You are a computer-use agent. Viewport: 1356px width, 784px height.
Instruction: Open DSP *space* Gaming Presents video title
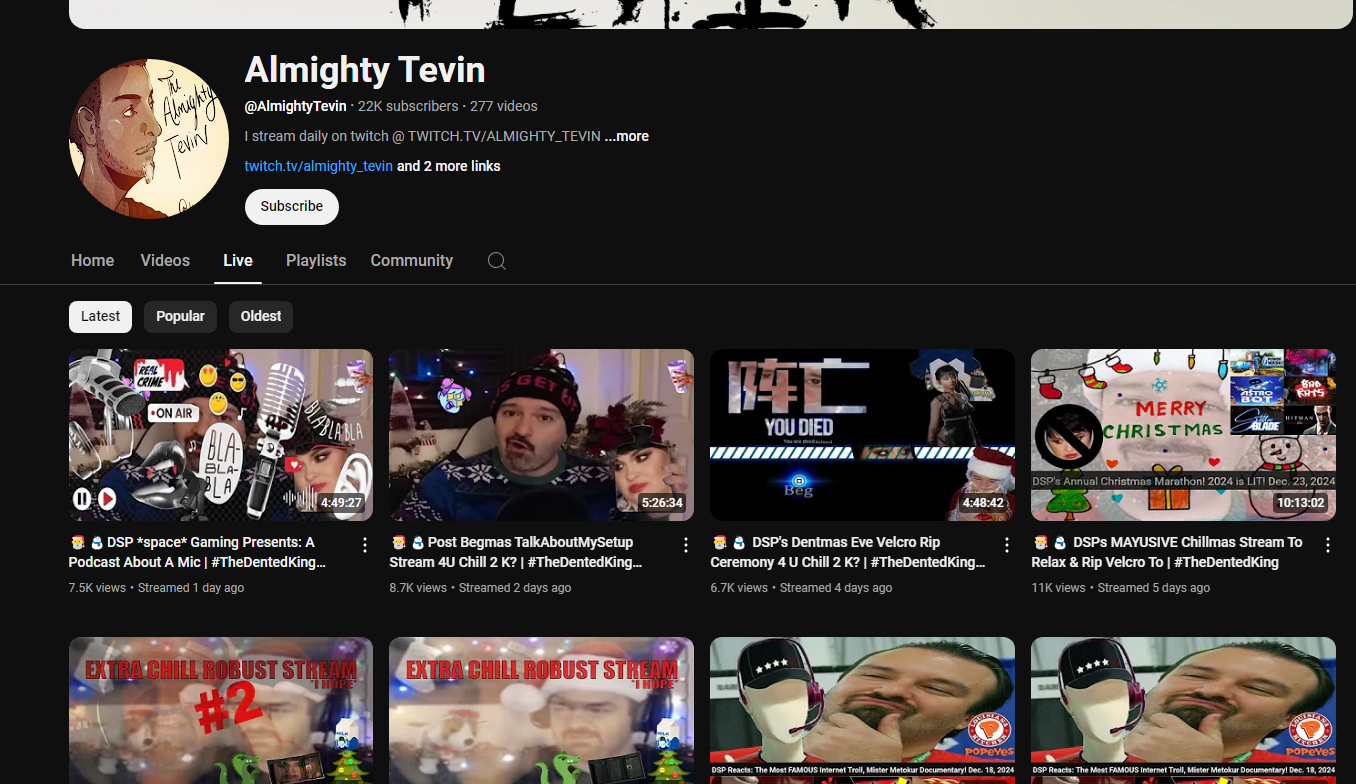pos(197,552)
